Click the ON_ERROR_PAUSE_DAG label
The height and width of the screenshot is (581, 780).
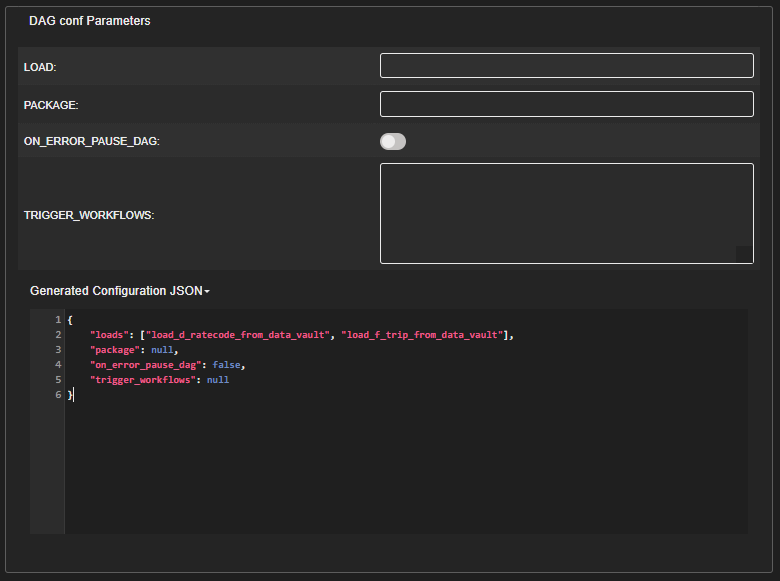click(x=91, y=142)
